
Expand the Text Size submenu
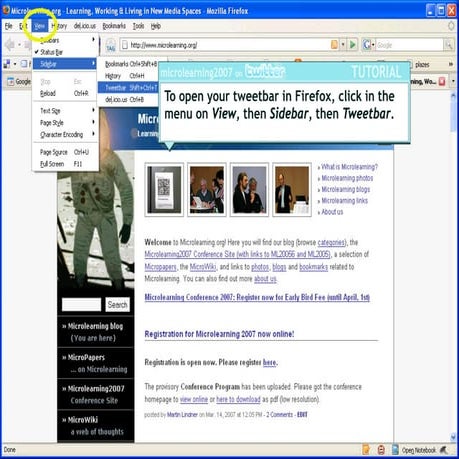click(65, 111)
